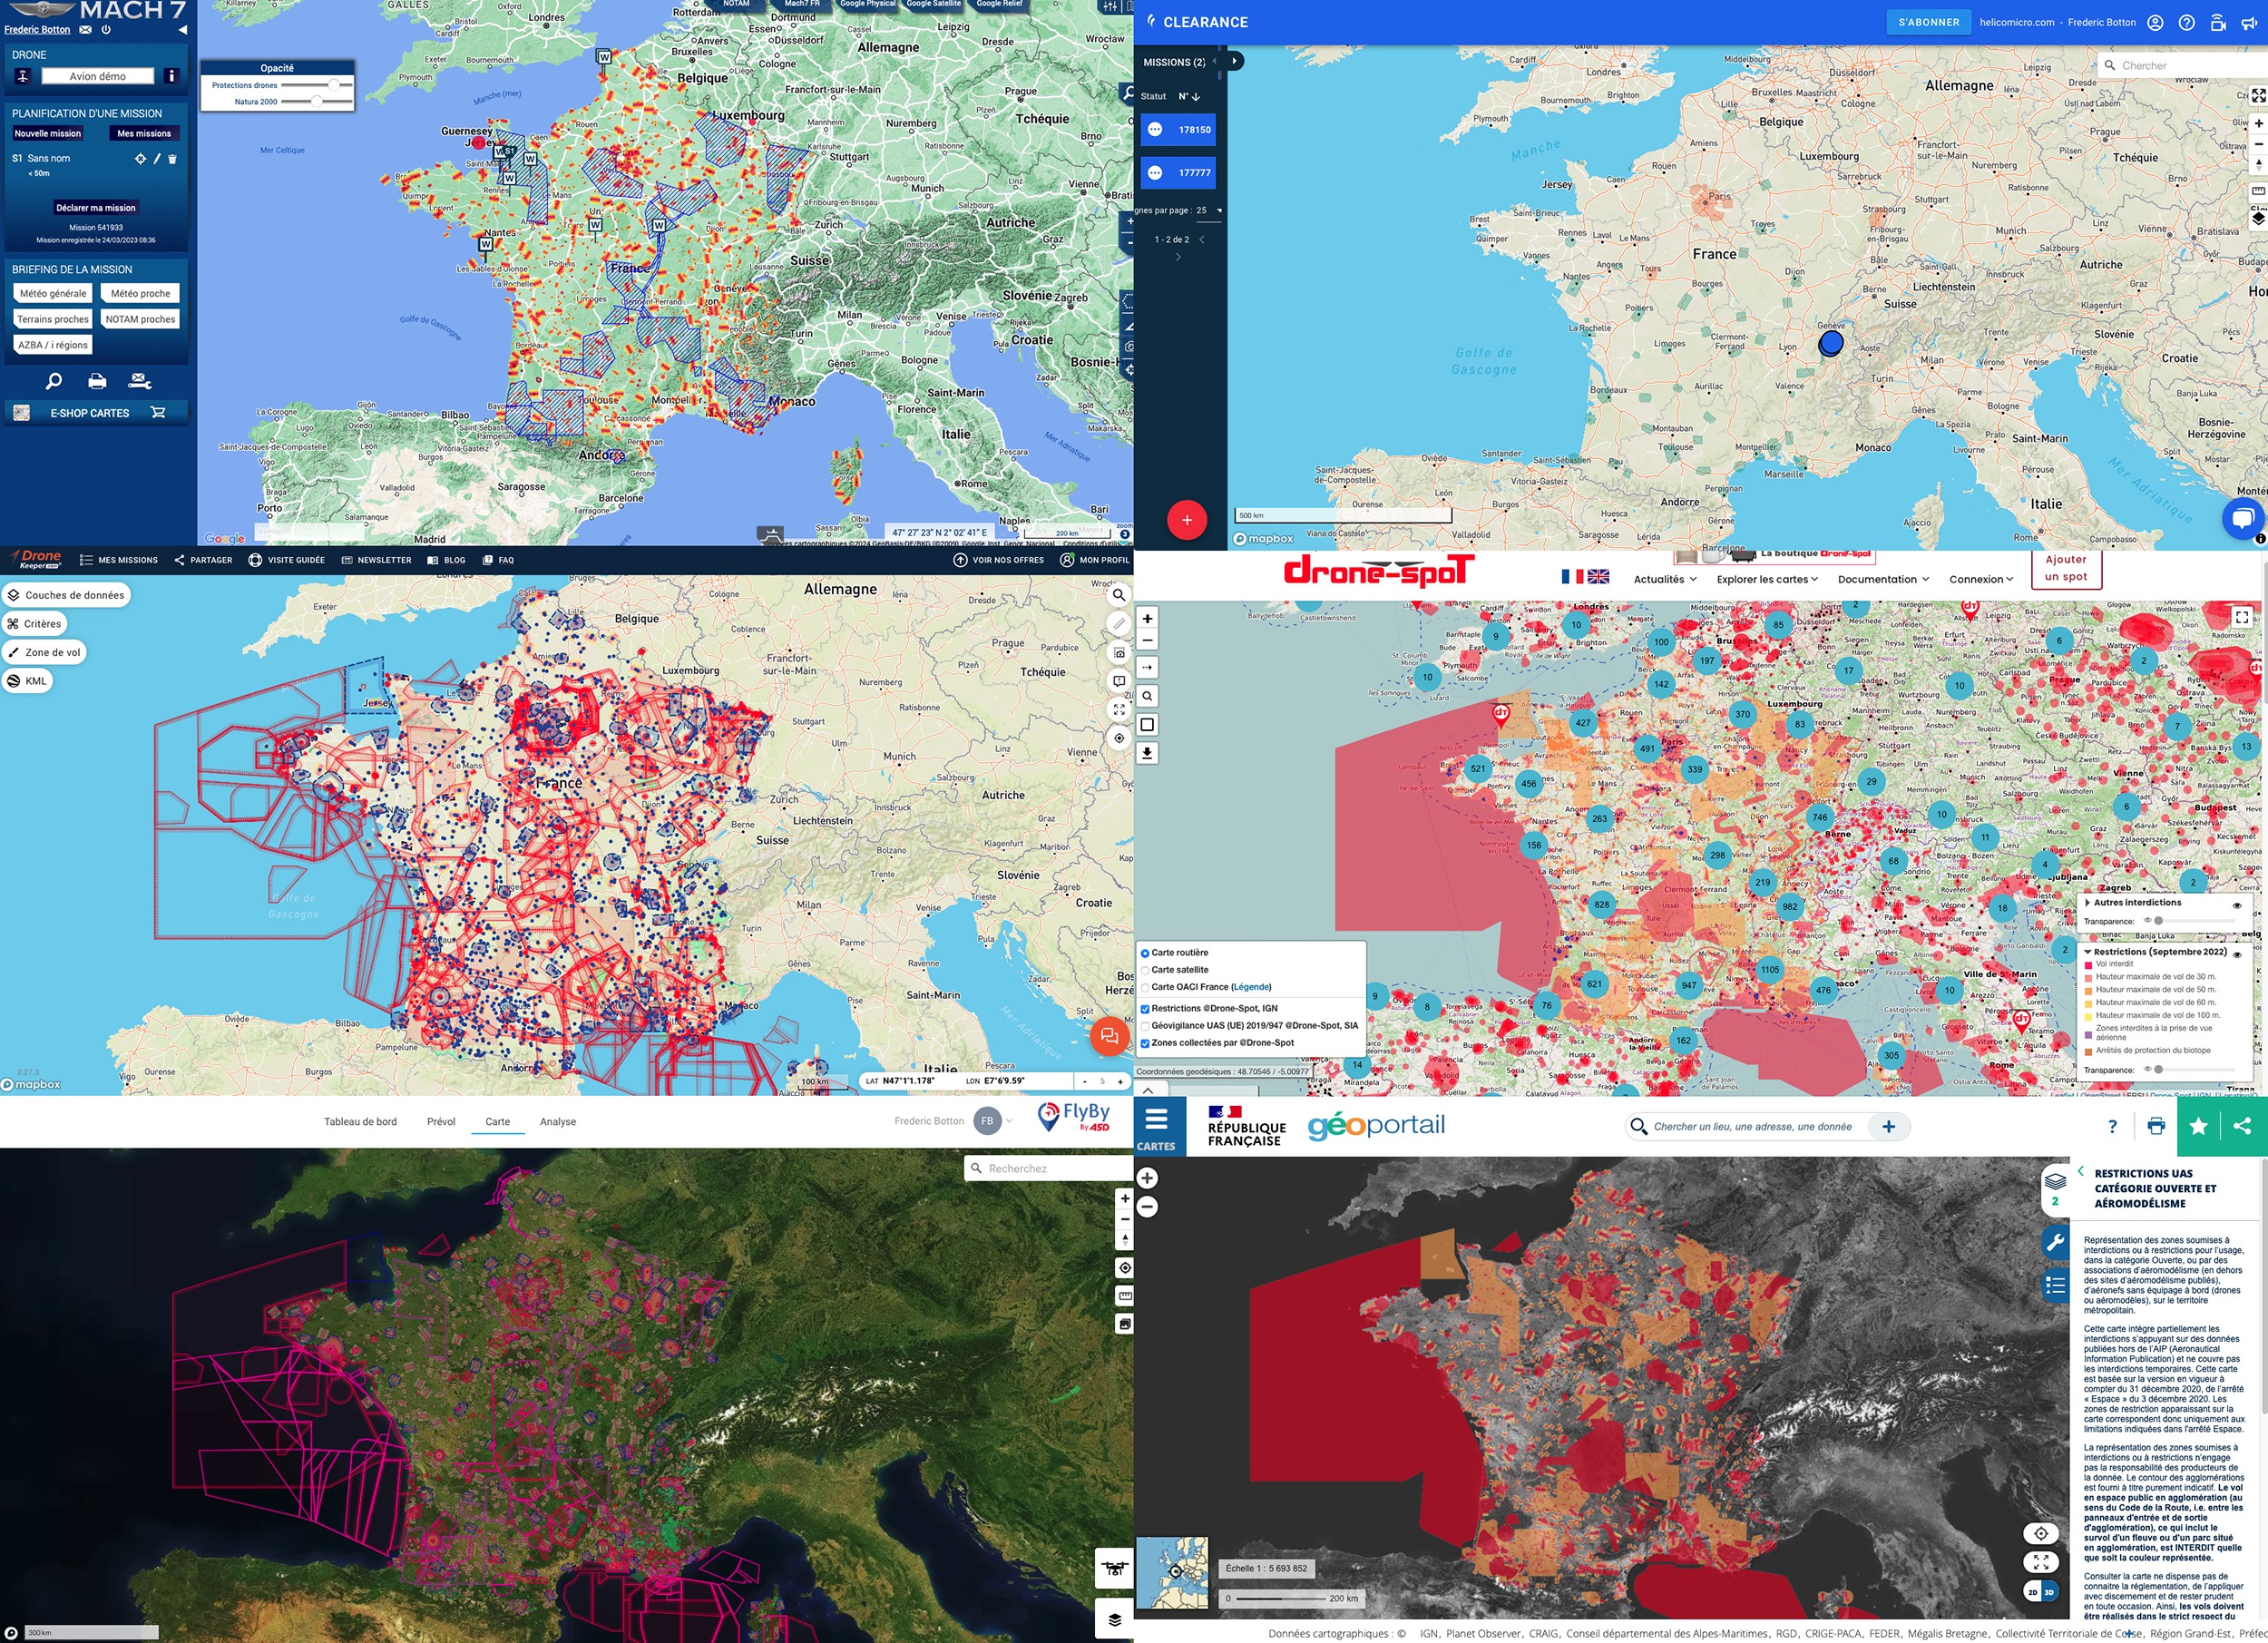Screen dimensions: 2268x1643
Task: Open the lignes par page 25 dropdown
Action: pos(1210,210)
